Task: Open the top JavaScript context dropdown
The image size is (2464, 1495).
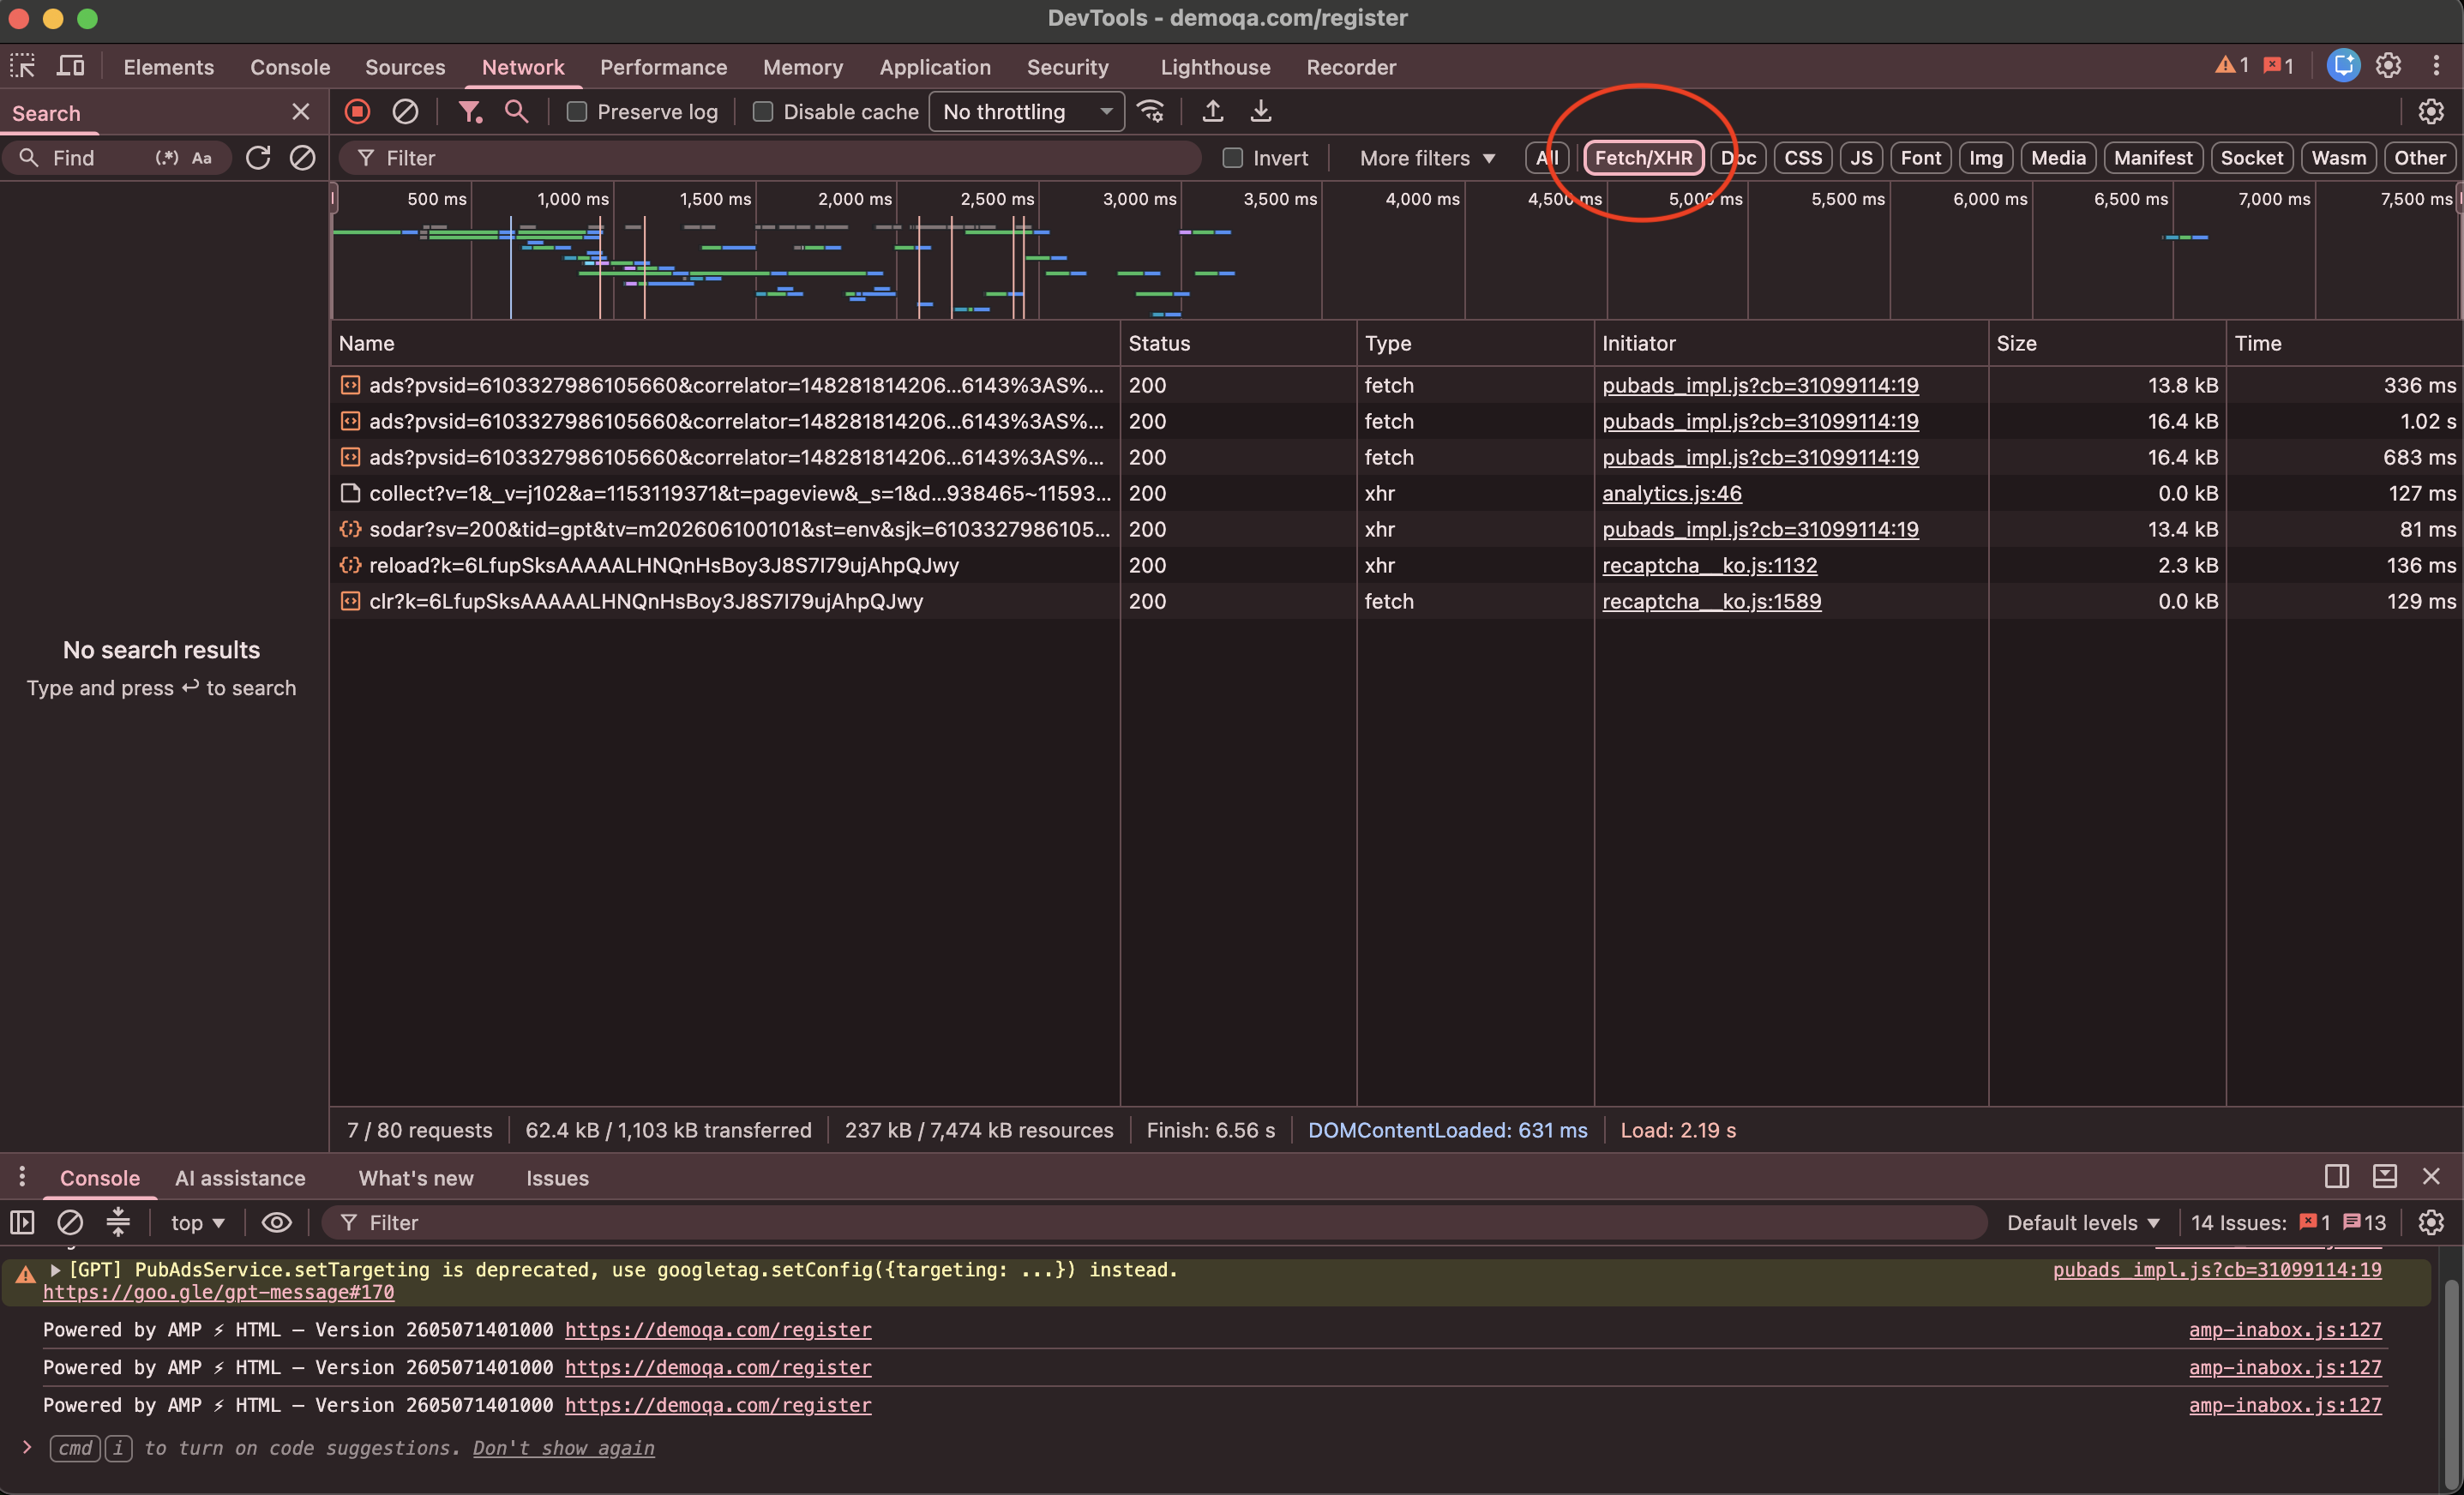Action: (197, 1222)
